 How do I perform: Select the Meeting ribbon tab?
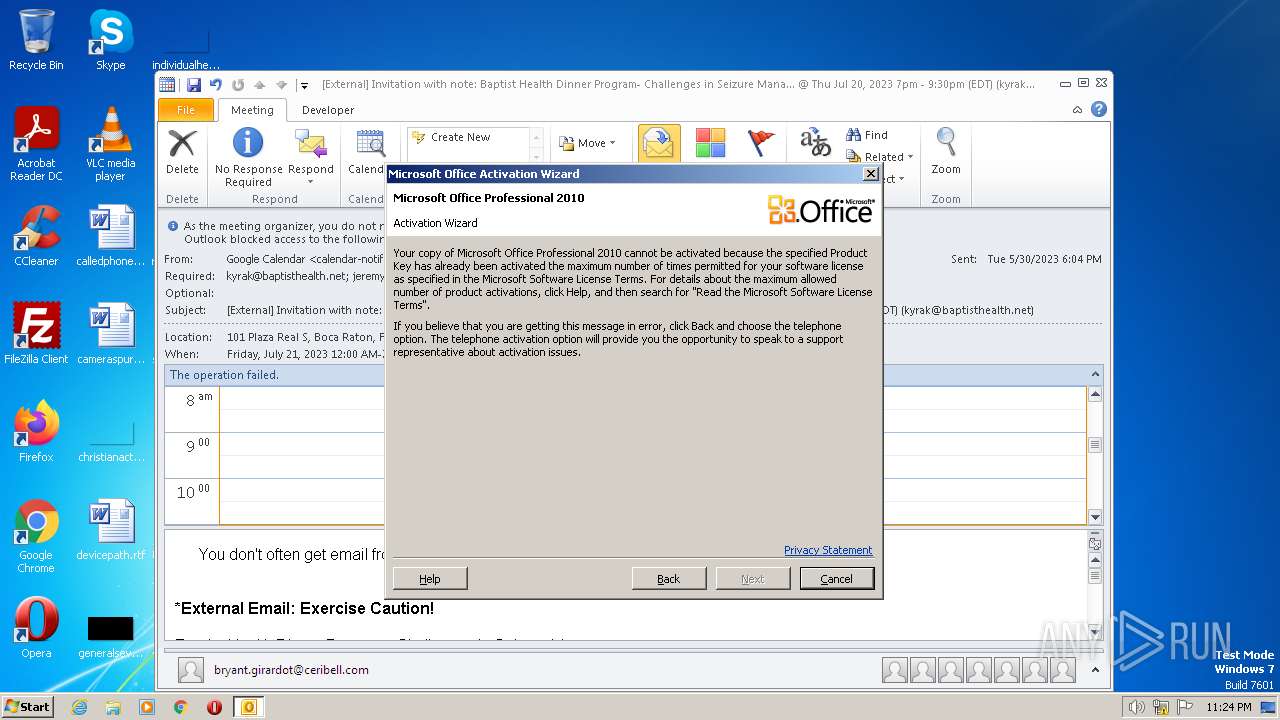click(252, 110)
